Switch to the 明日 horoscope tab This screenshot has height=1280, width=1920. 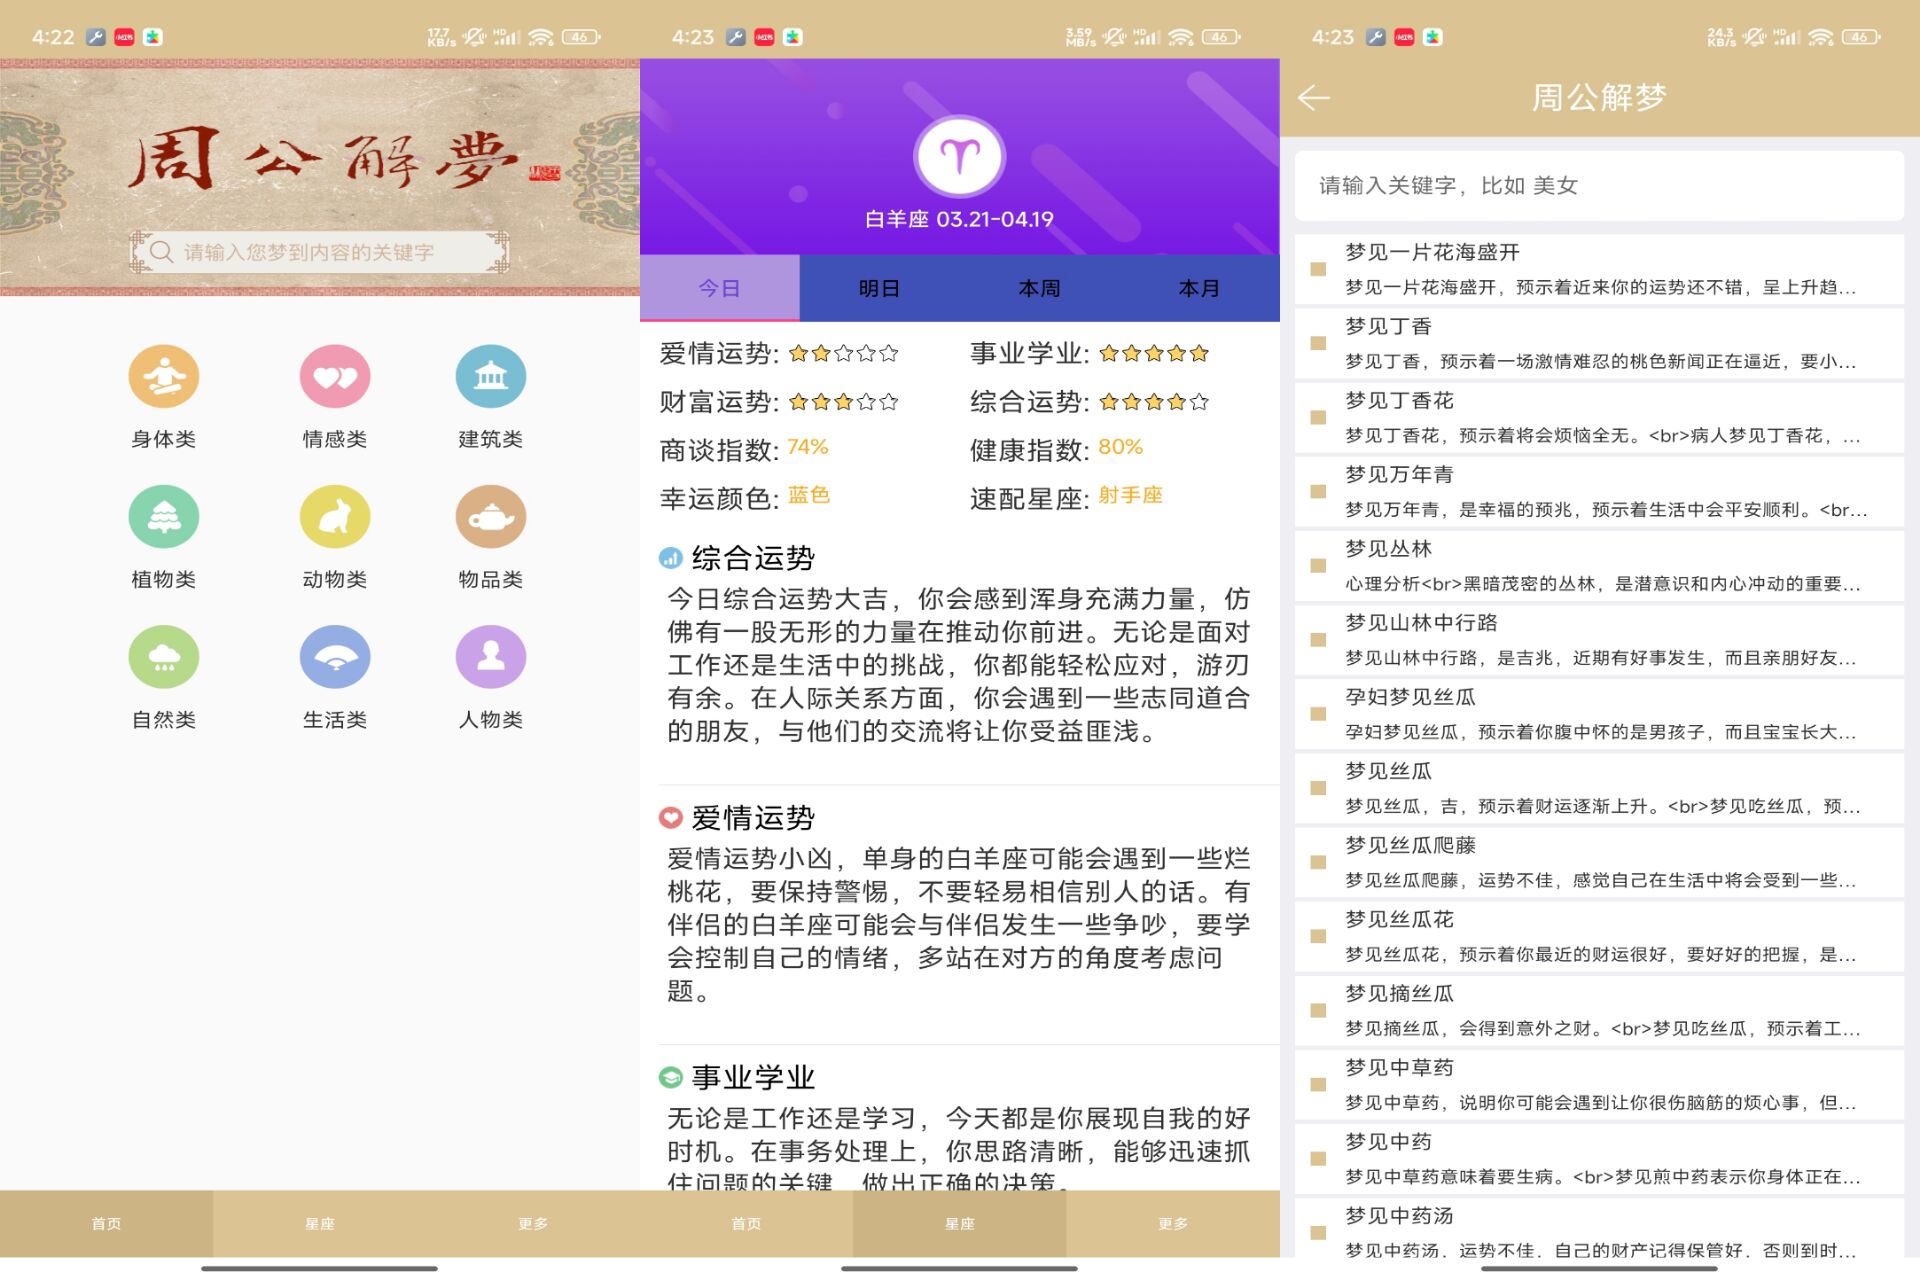[x=878, y=288]
